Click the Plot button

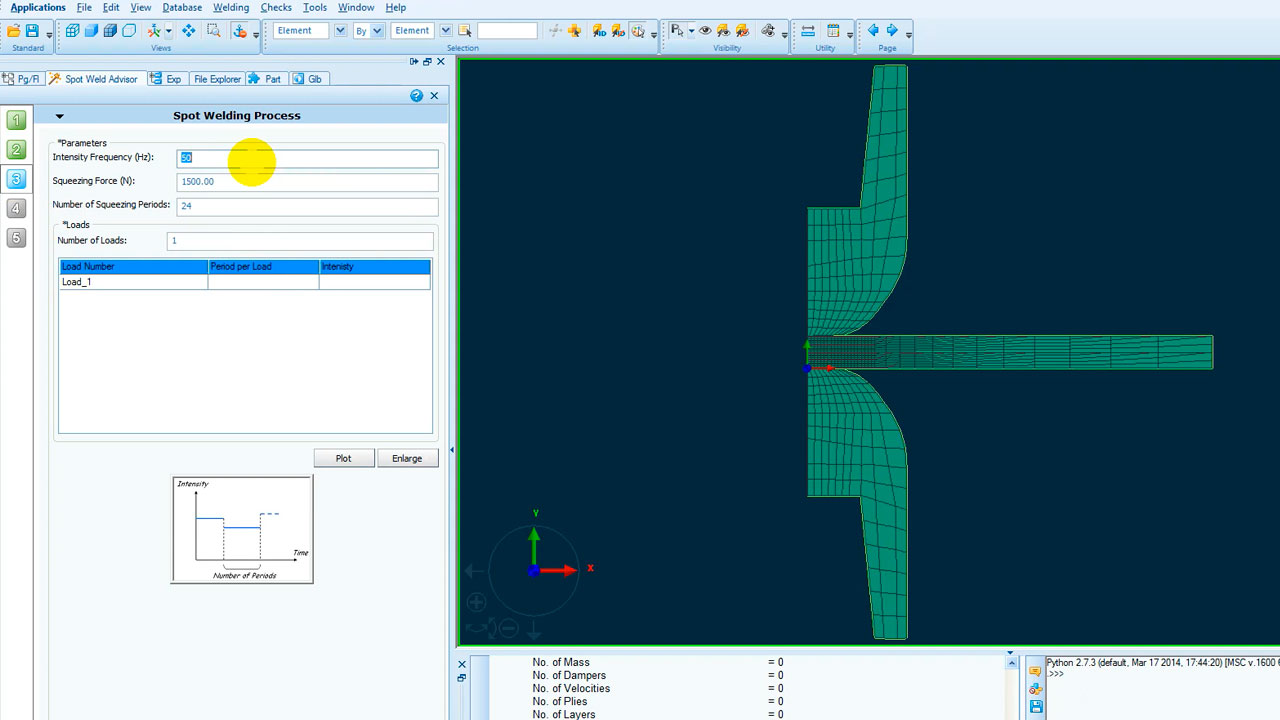(x=344, y=458)
